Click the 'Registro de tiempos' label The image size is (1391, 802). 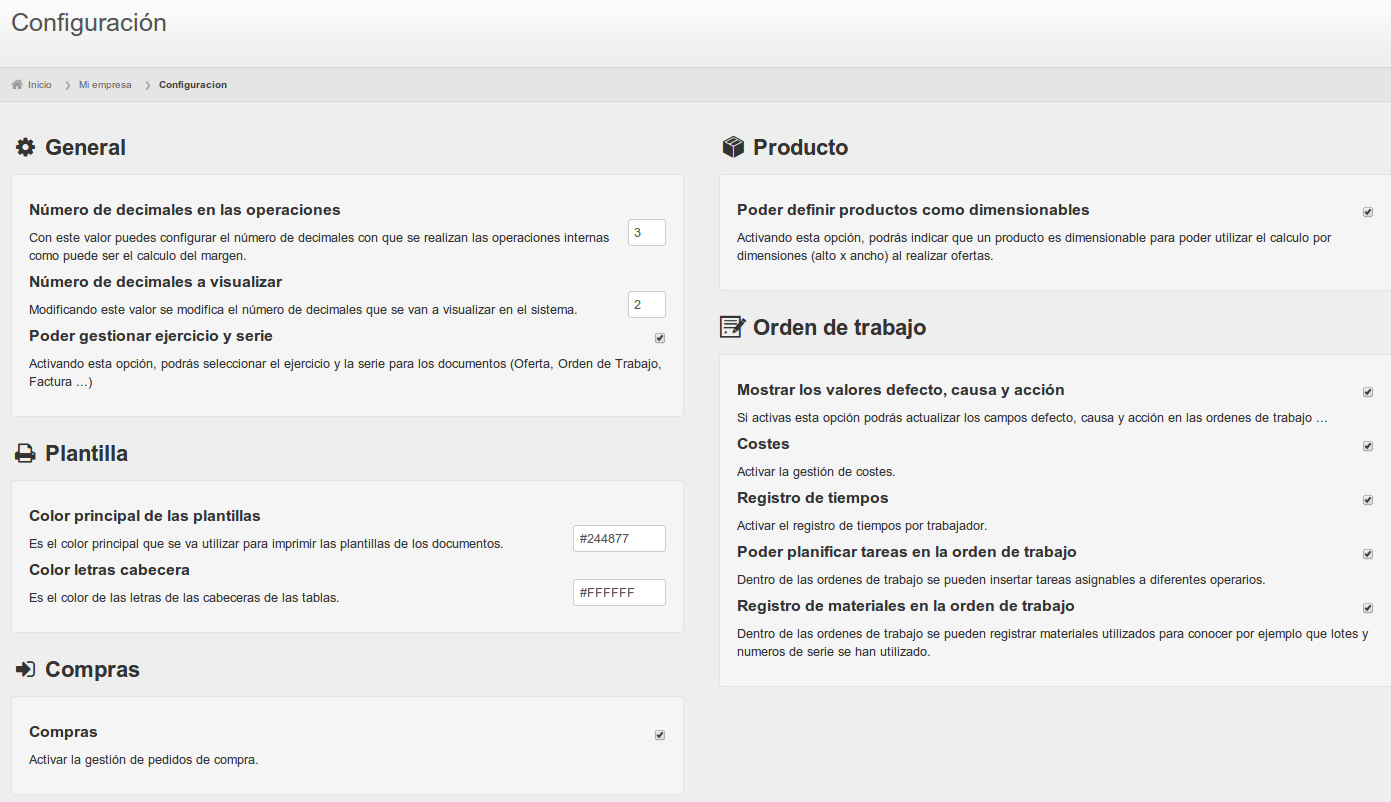813,498
